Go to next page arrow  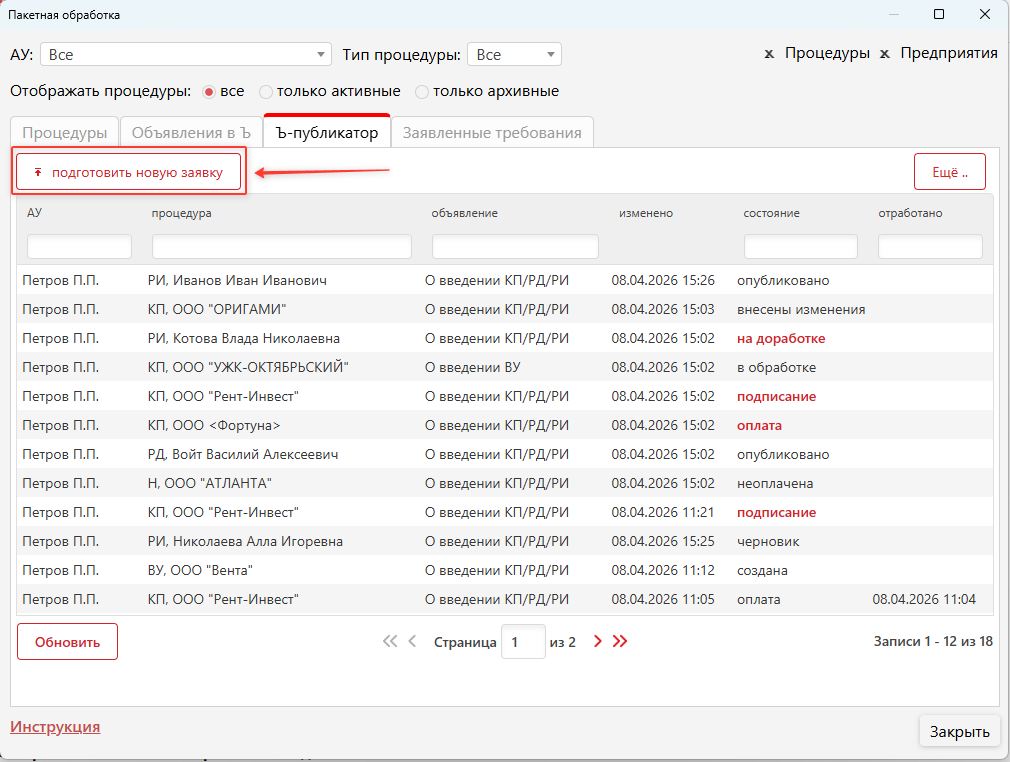pyautogui.click(x=598, y=642)
